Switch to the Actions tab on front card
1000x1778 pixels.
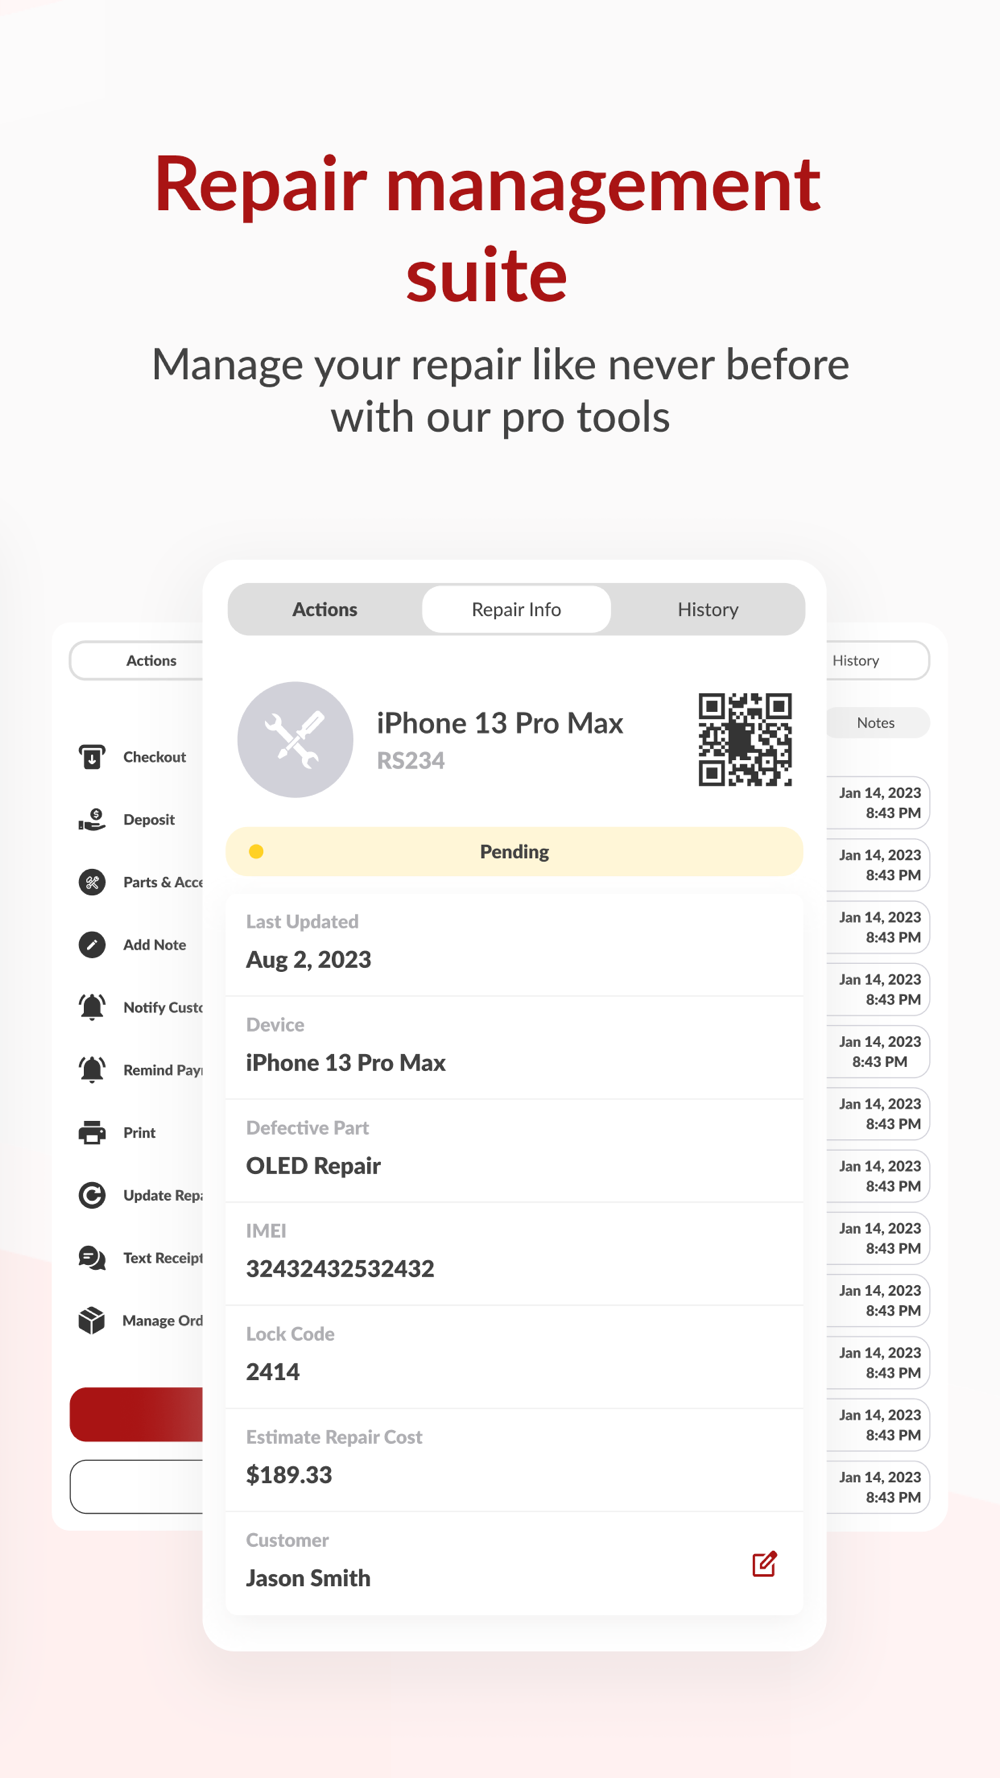pyautogui.click(x=324, y=609)
